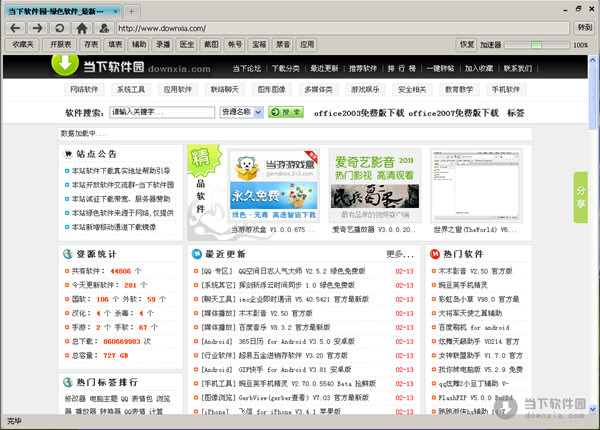Toggle the 禁音 mute toolbar button

(283, 45)
